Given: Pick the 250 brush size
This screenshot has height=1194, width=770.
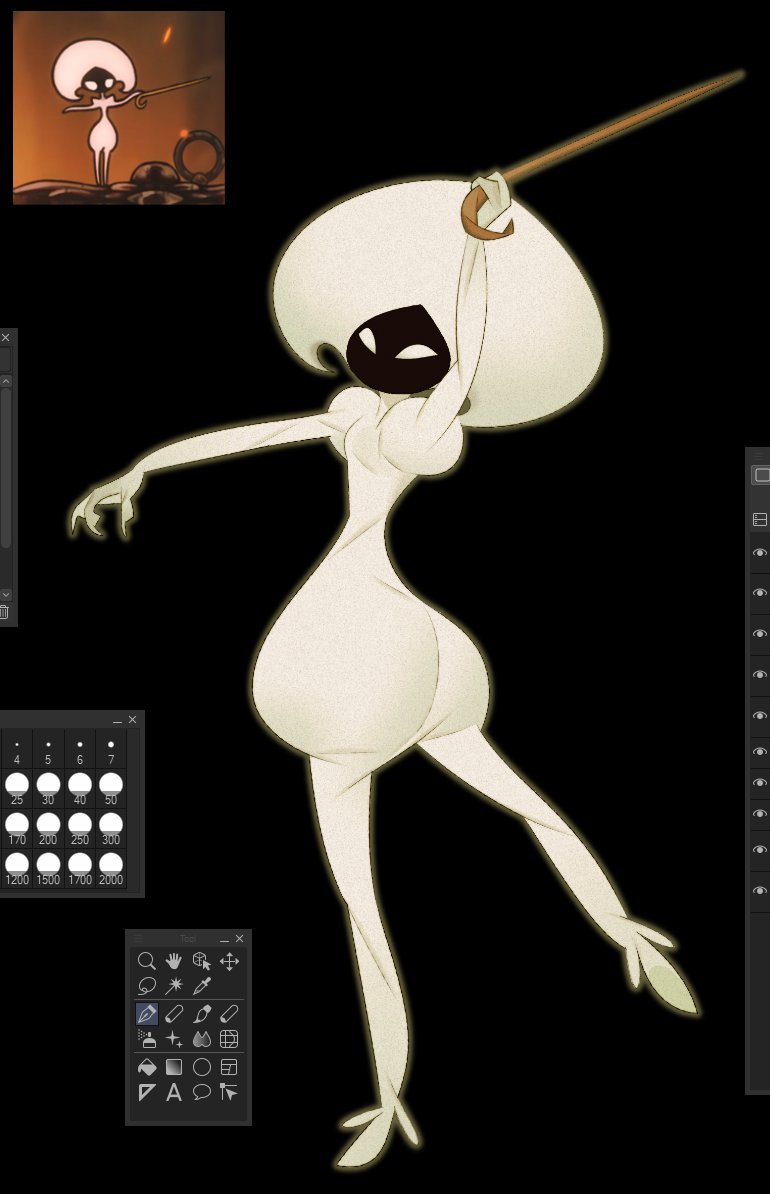Looking at the screenshot, I should 79,828.
